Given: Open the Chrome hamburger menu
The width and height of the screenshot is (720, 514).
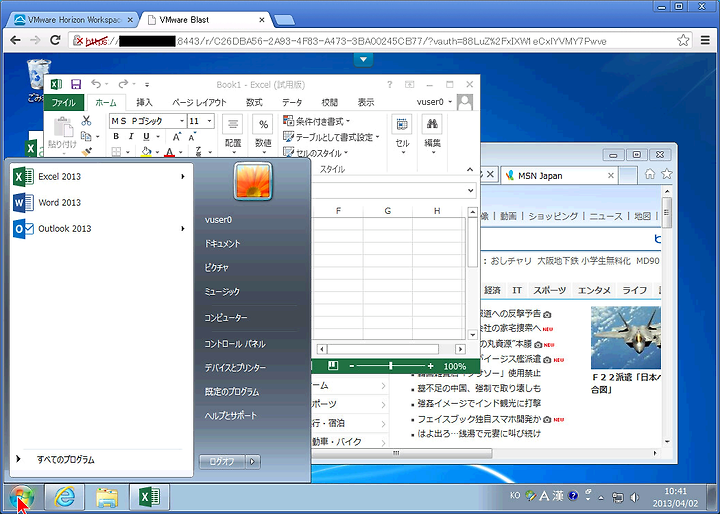Looking at the screenshot, I should (705, 40).
